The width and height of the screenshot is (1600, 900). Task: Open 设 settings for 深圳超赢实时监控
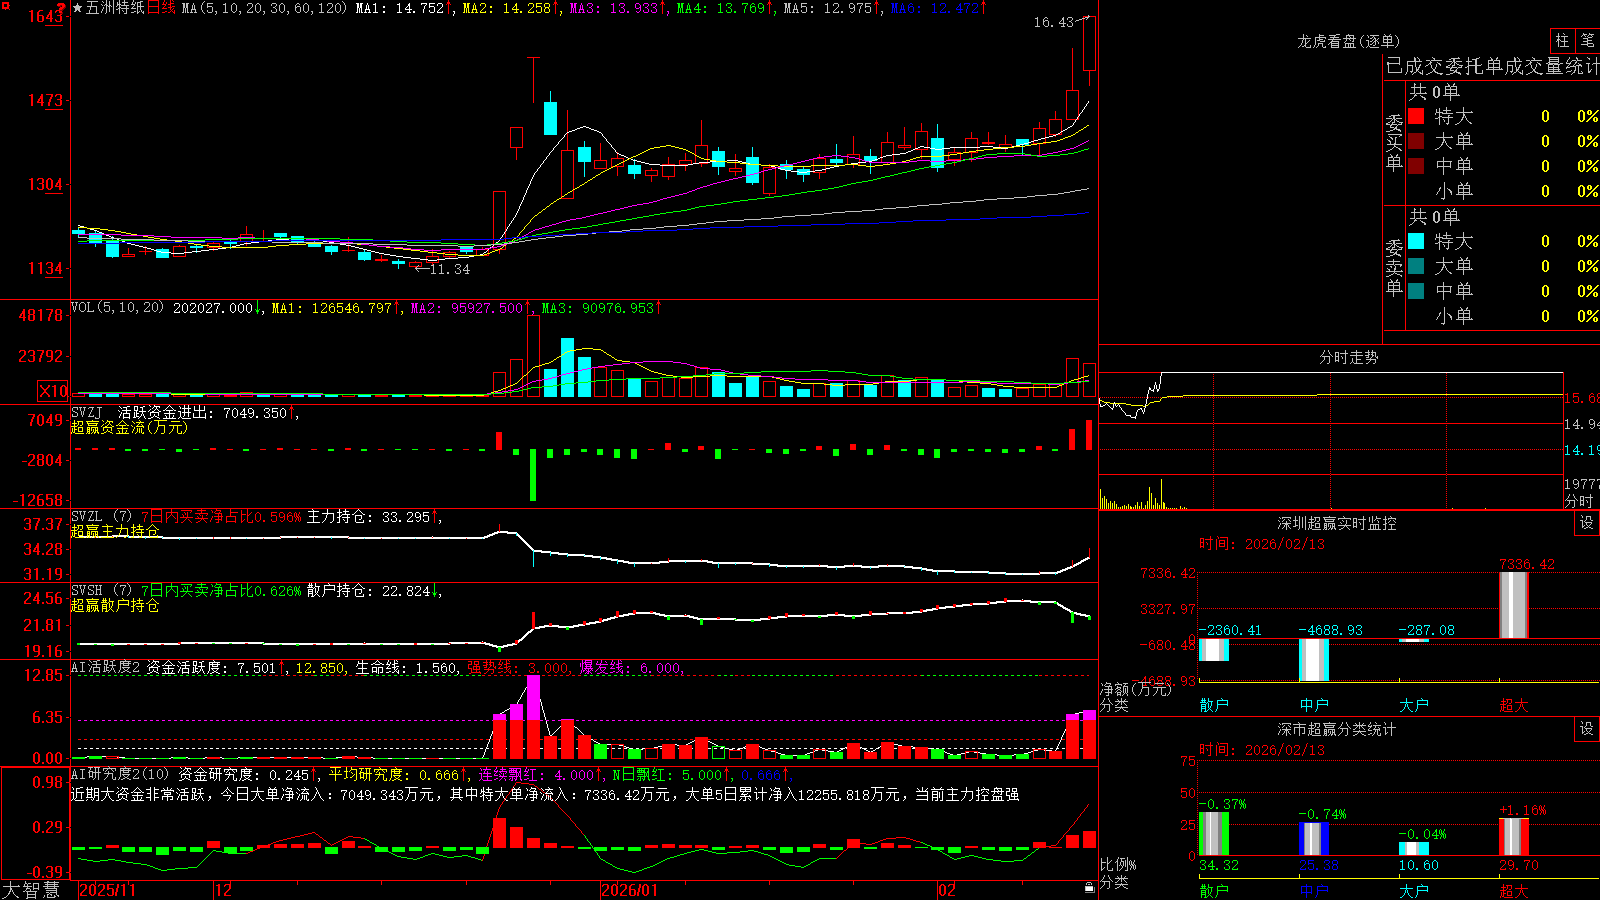point(1587,523)
